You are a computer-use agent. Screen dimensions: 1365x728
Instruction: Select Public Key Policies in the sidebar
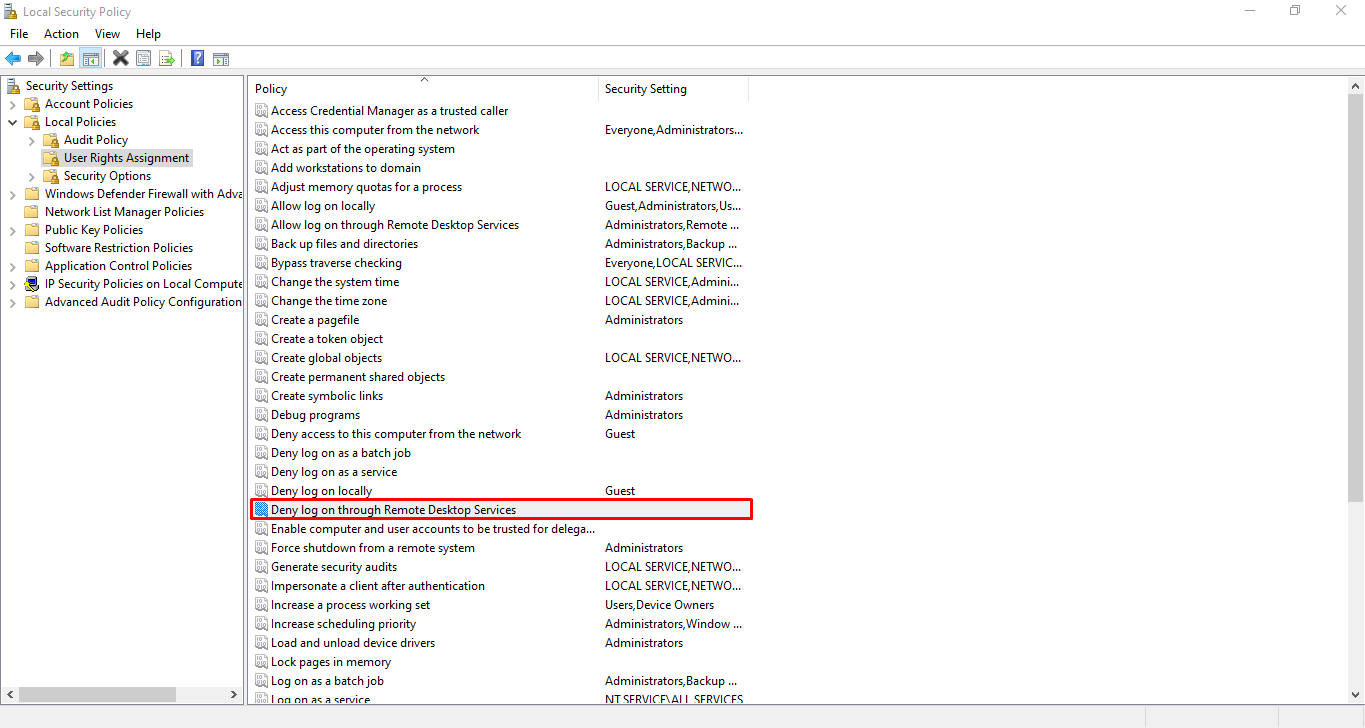(93, 229)
